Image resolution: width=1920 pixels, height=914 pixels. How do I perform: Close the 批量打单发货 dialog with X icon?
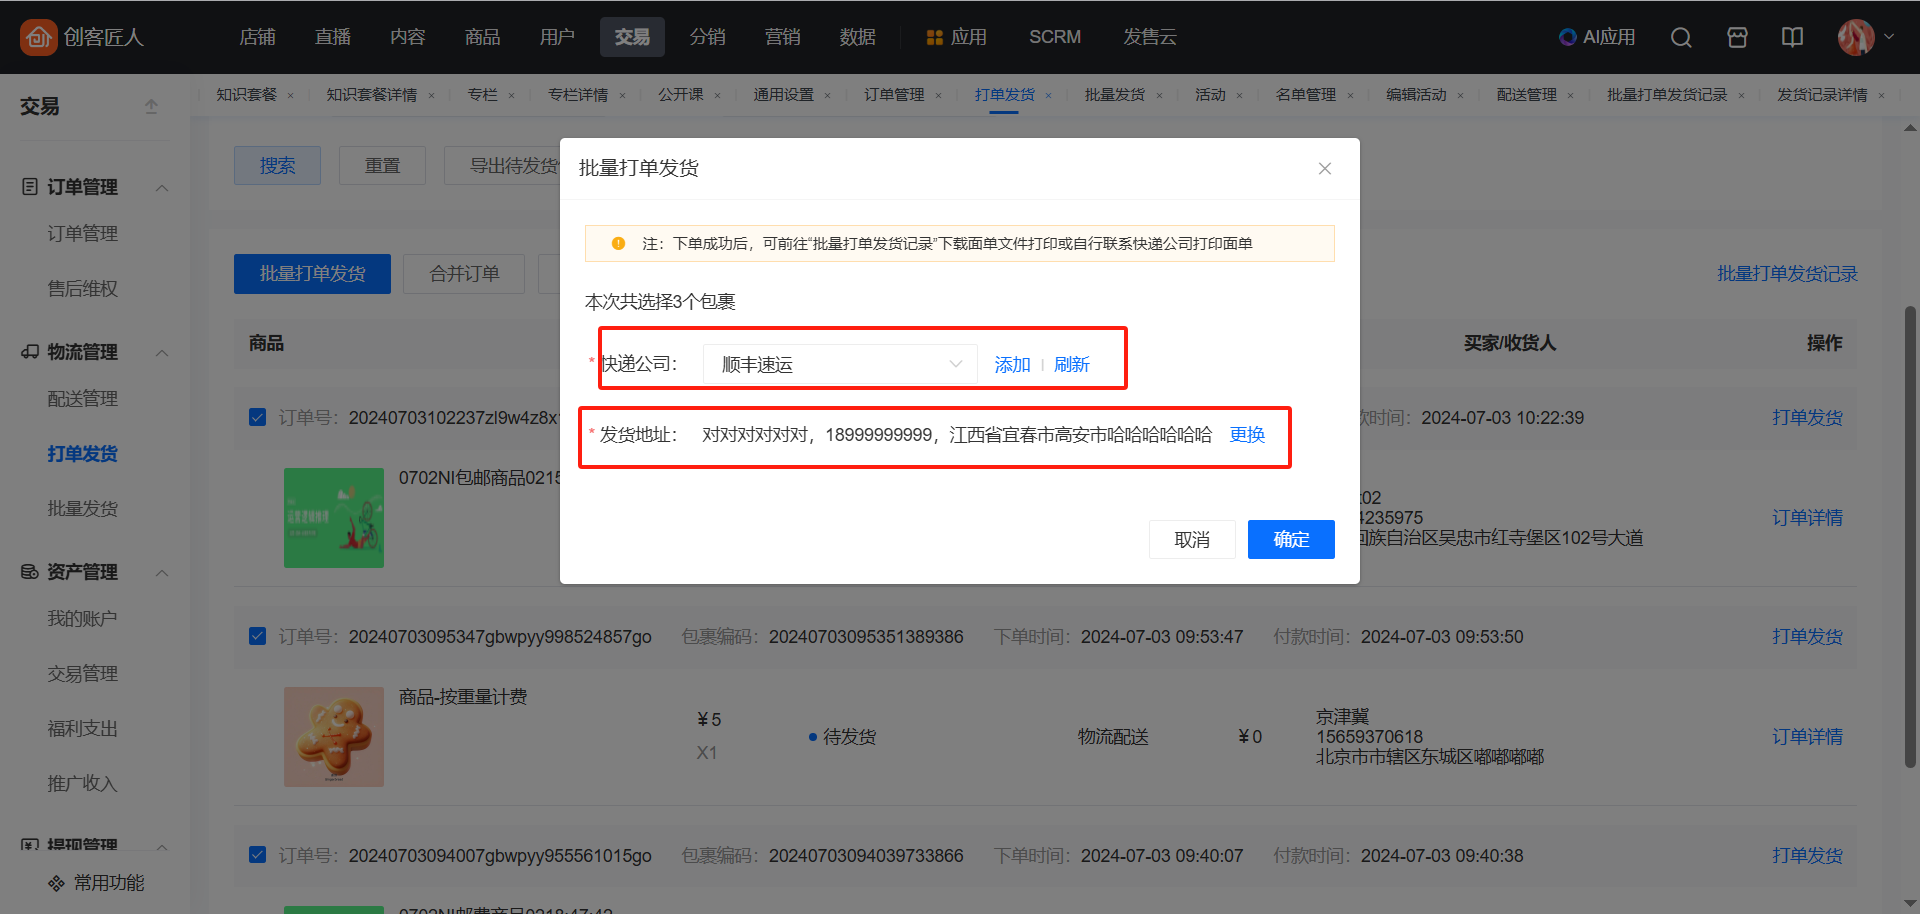[1324, 169]
